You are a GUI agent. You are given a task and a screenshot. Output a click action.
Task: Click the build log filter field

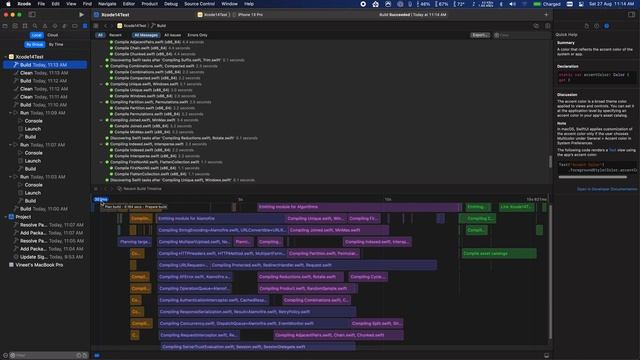[521, 35]
